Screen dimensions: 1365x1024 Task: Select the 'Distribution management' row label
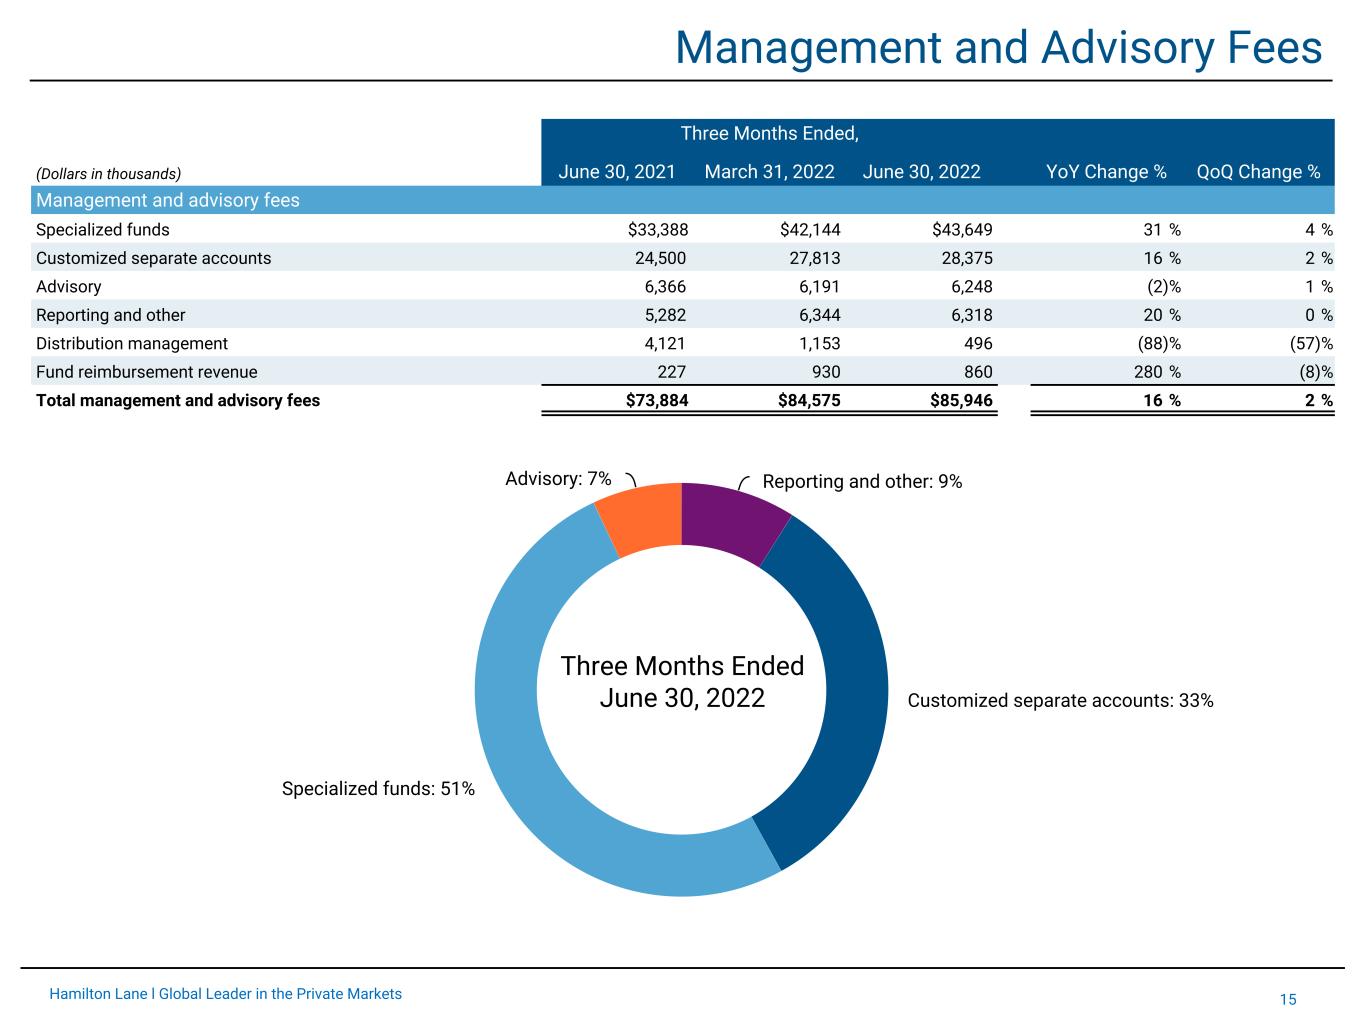point(132,344)
